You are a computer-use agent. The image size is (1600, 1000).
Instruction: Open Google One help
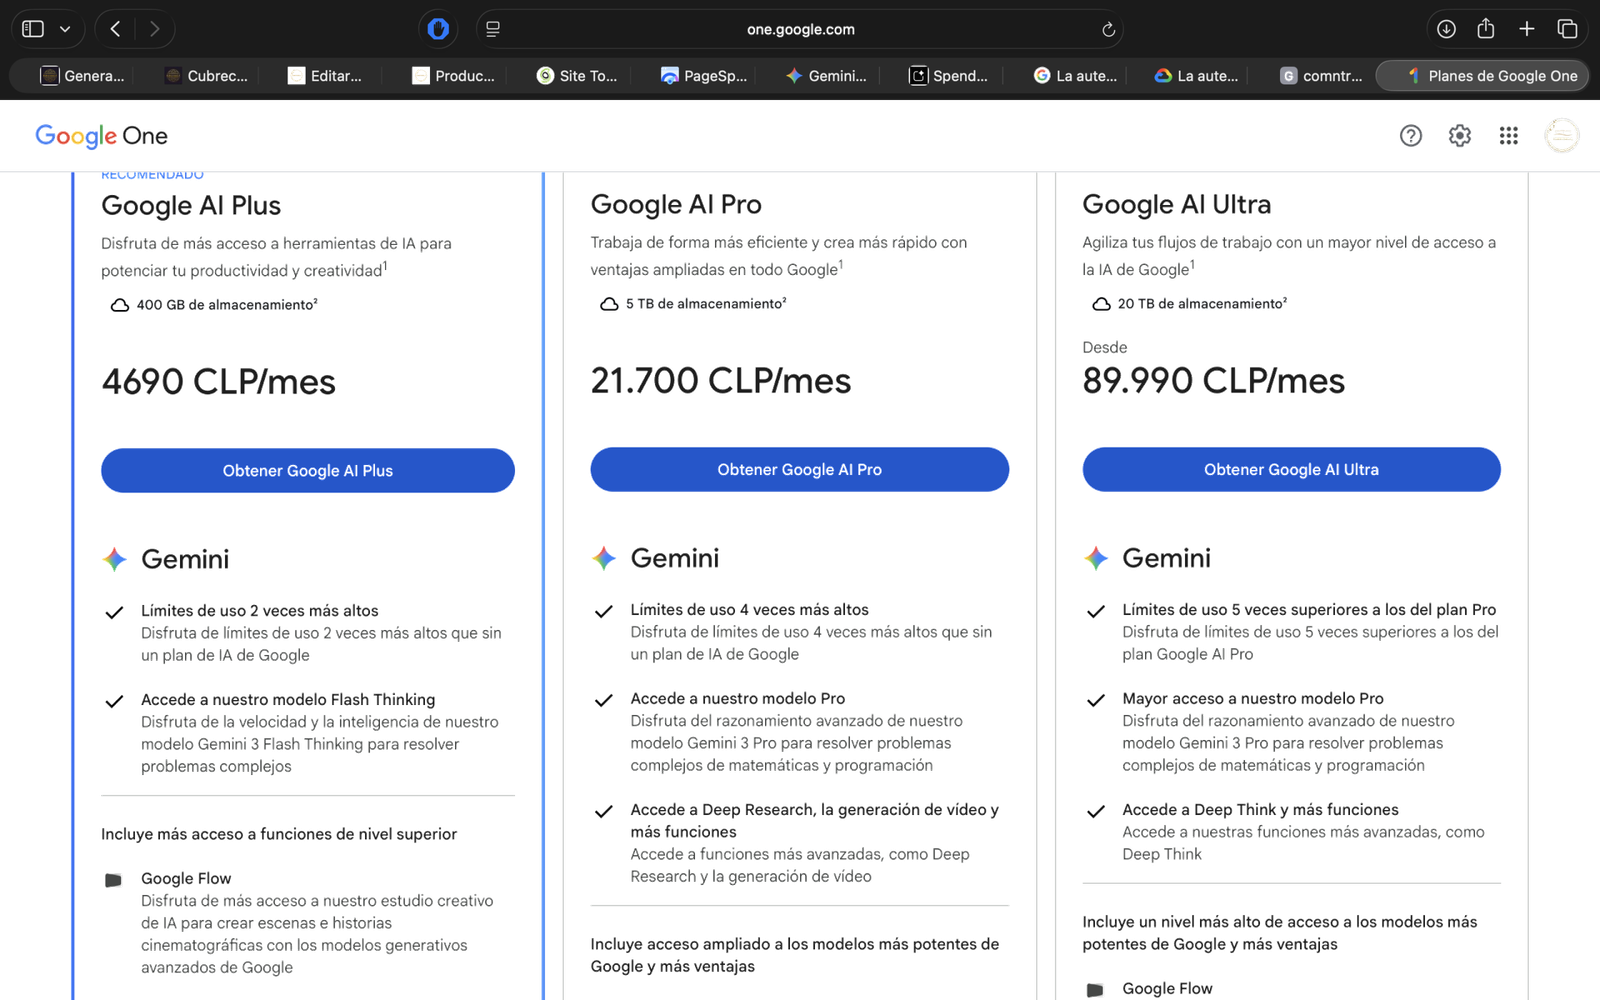[1411, 136]
